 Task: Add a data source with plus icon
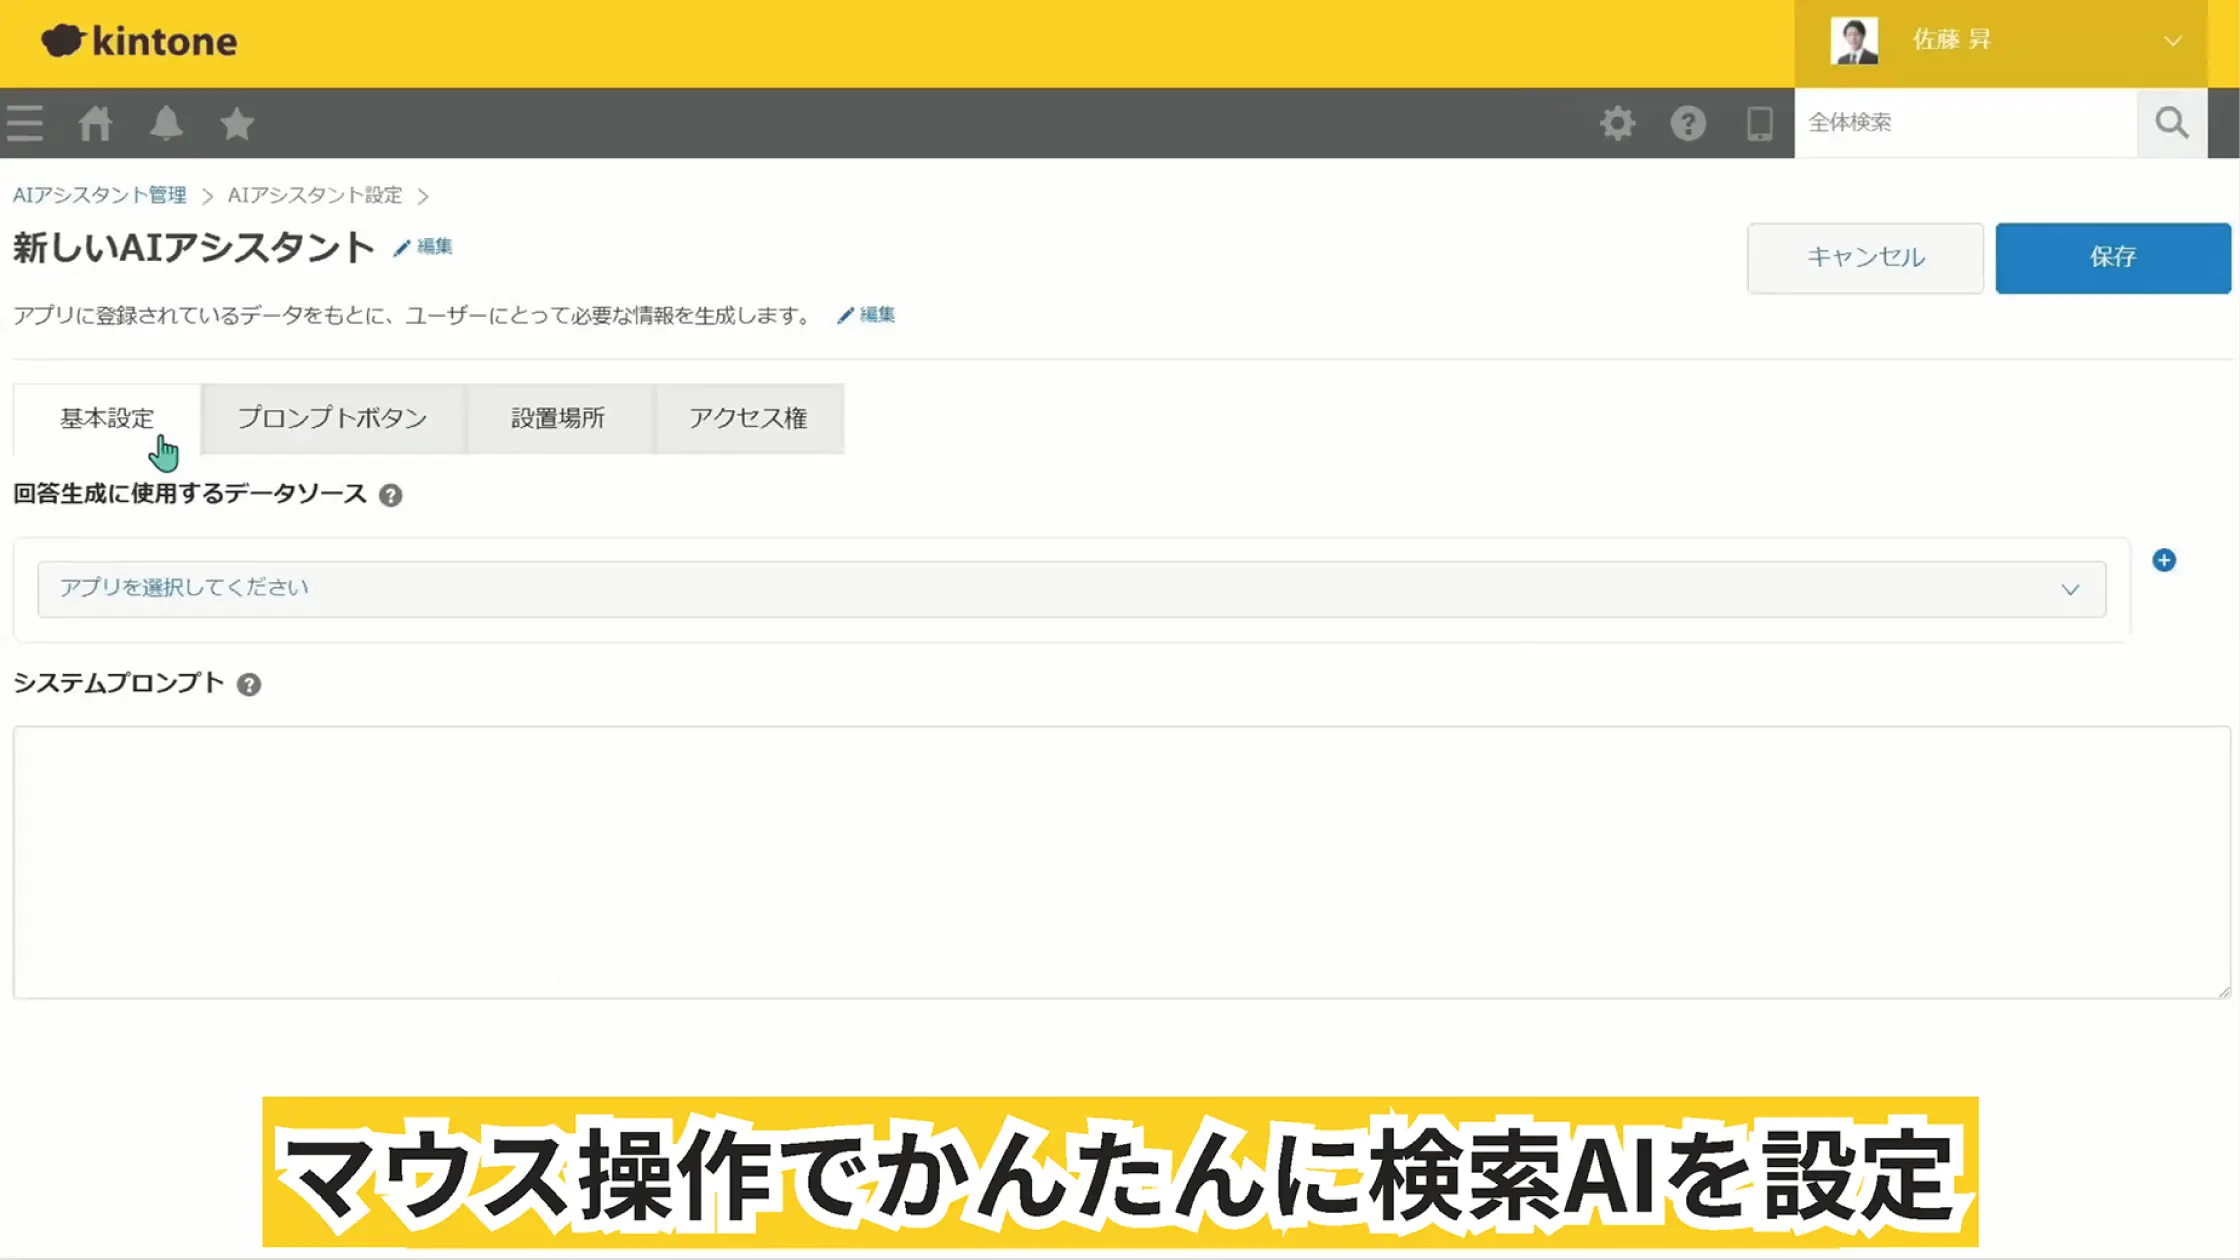pyautogui.click(x=2164, y=560)
